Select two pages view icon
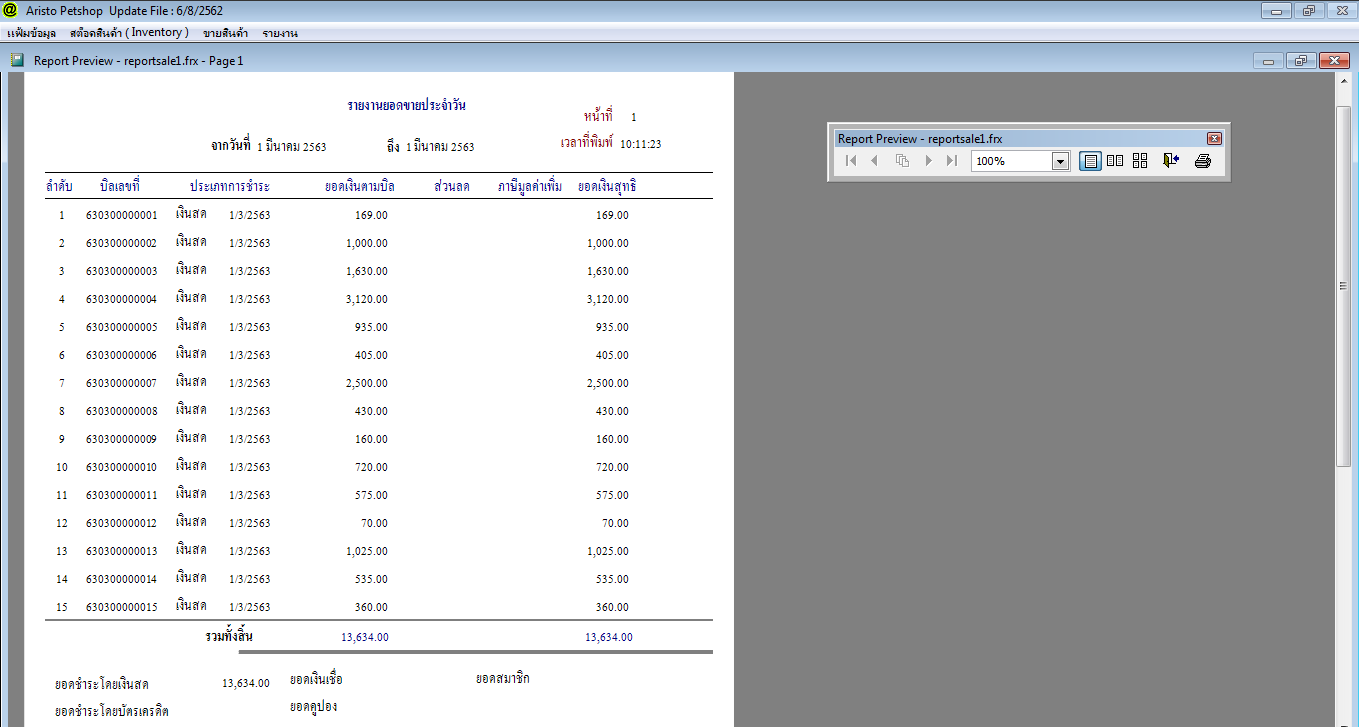Screen dimensions: 1359x727 pos(1115,161)
